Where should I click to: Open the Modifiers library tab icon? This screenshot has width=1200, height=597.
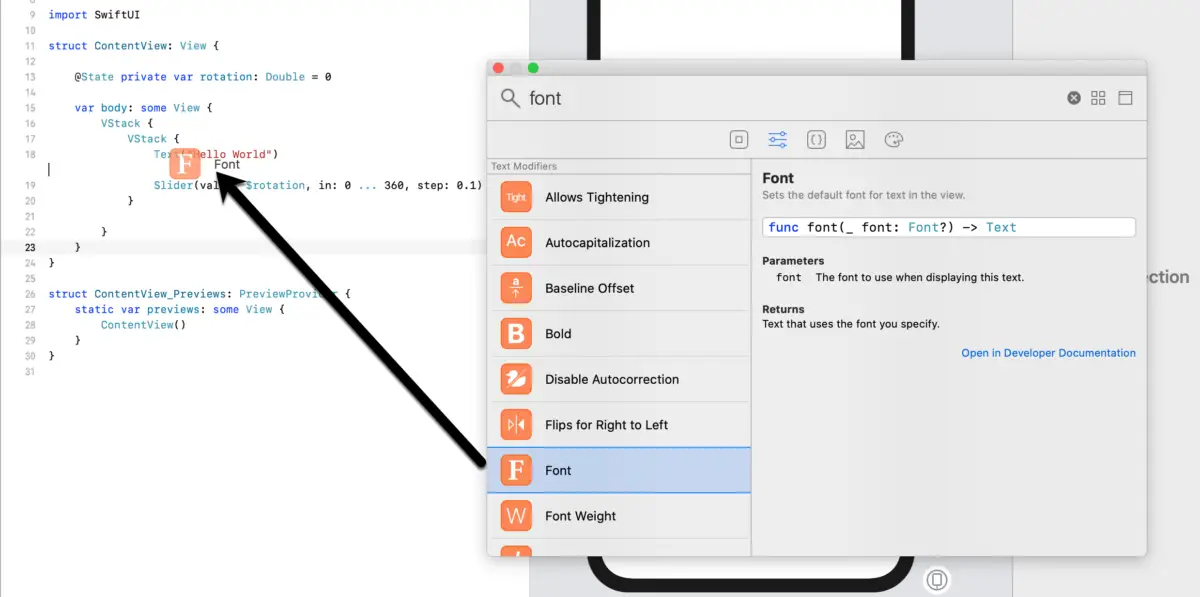777,139
